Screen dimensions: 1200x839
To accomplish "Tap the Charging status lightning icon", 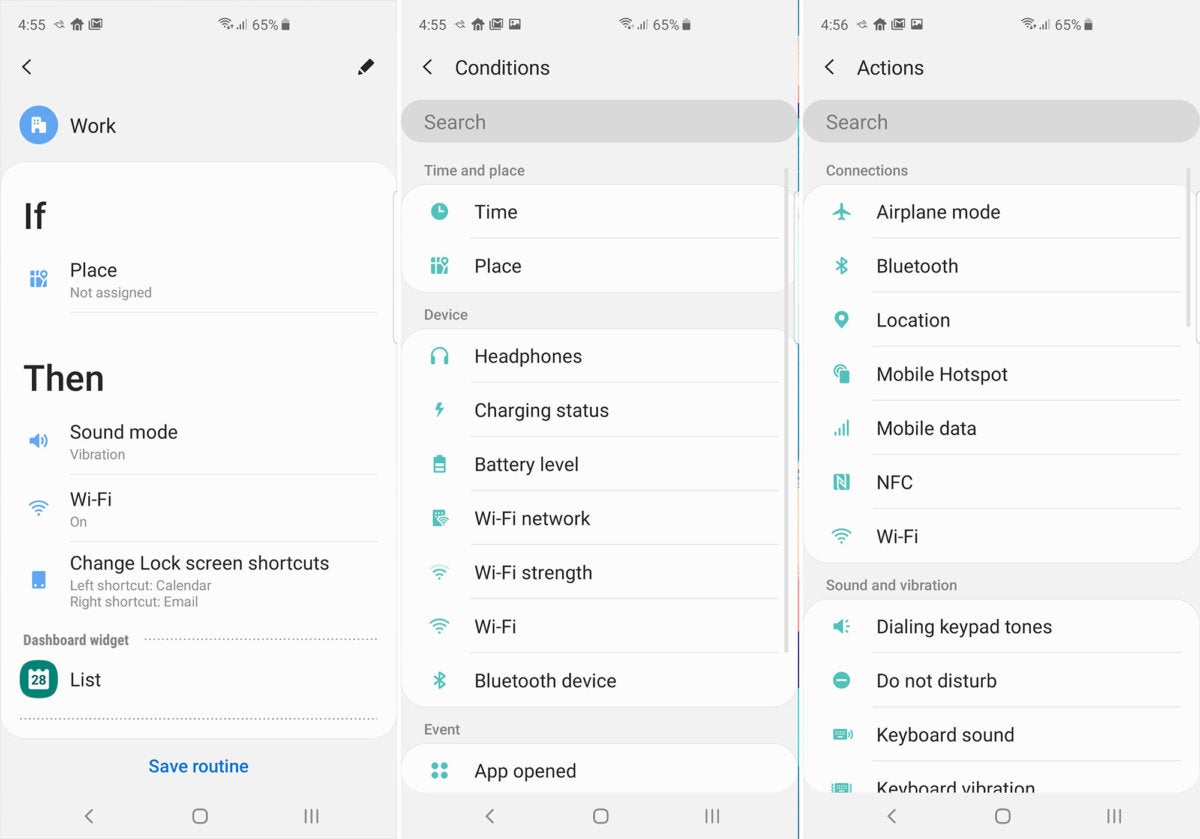I will point(439,410).
